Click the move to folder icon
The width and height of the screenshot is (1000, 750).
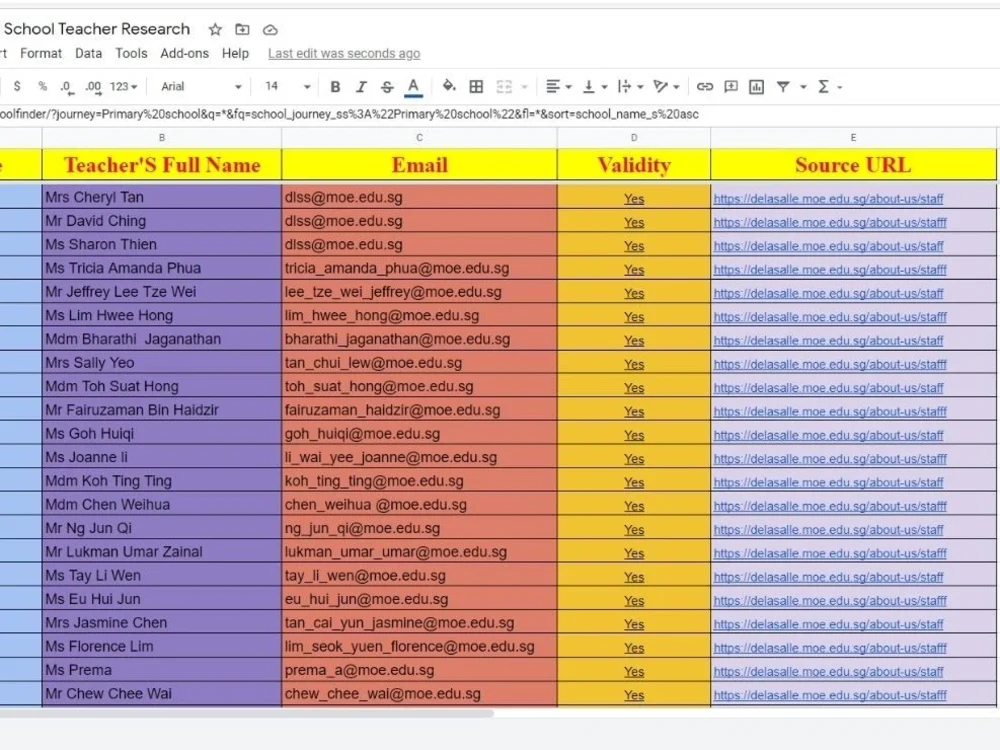pos(242,29)
